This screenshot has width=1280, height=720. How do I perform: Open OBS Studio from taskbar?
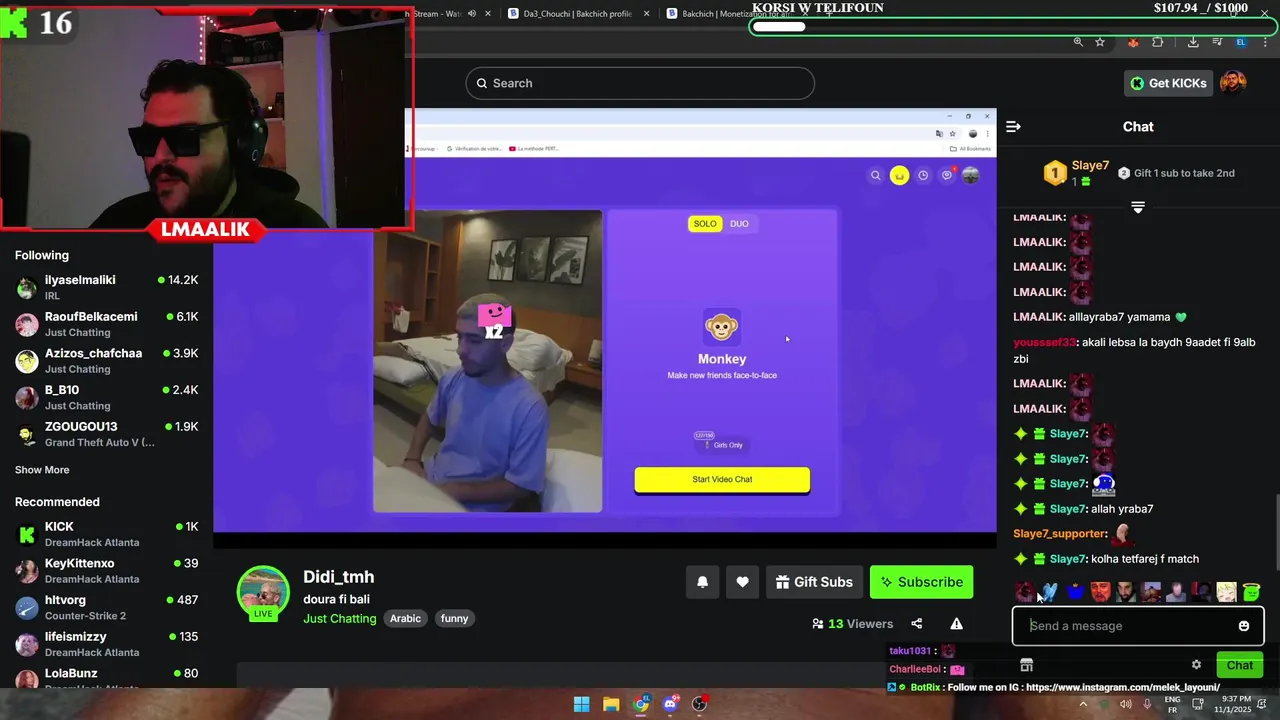tap(700, 704)
